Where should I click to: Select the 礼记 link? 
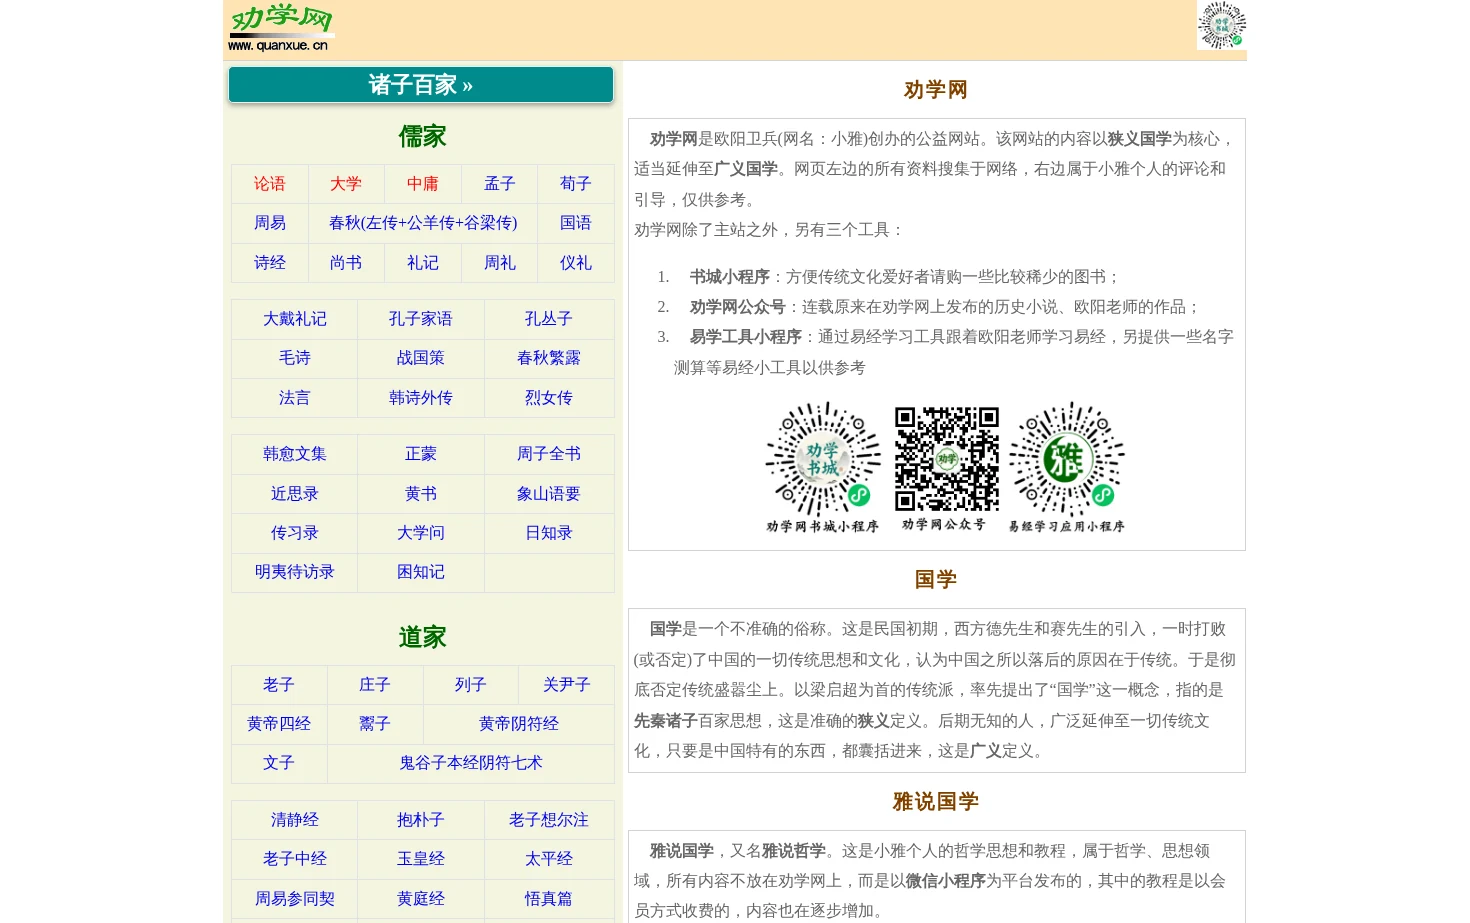[423, 263]
